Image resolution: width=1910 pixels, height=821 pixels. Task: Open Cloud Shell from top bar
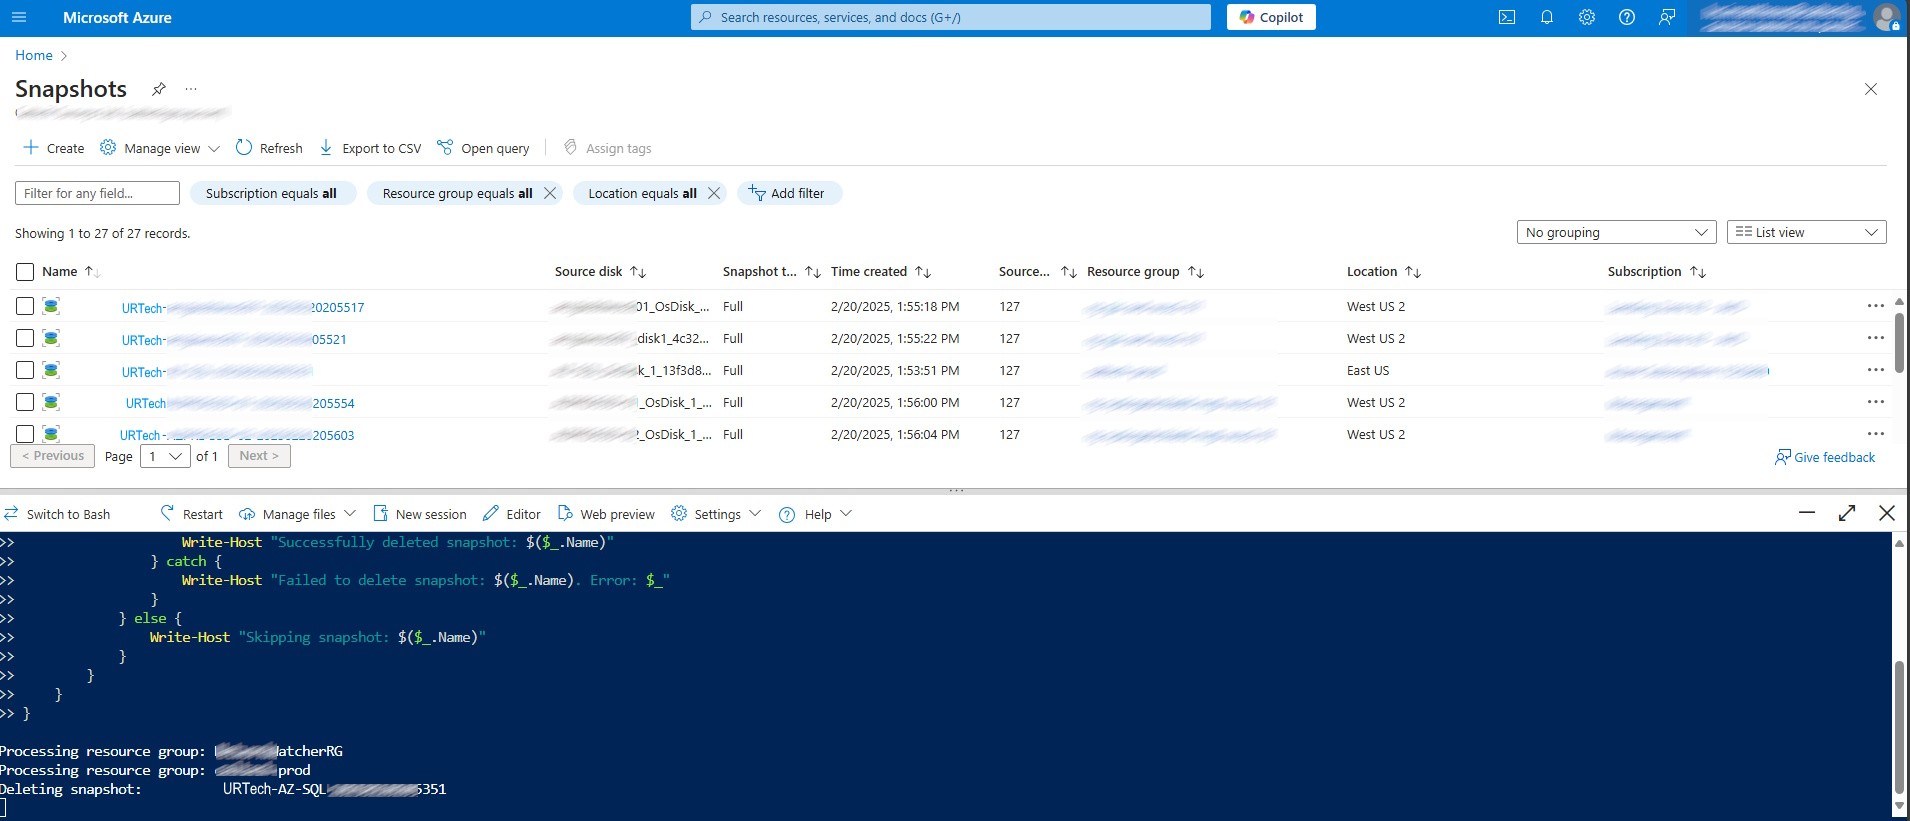pos(1506,17)
